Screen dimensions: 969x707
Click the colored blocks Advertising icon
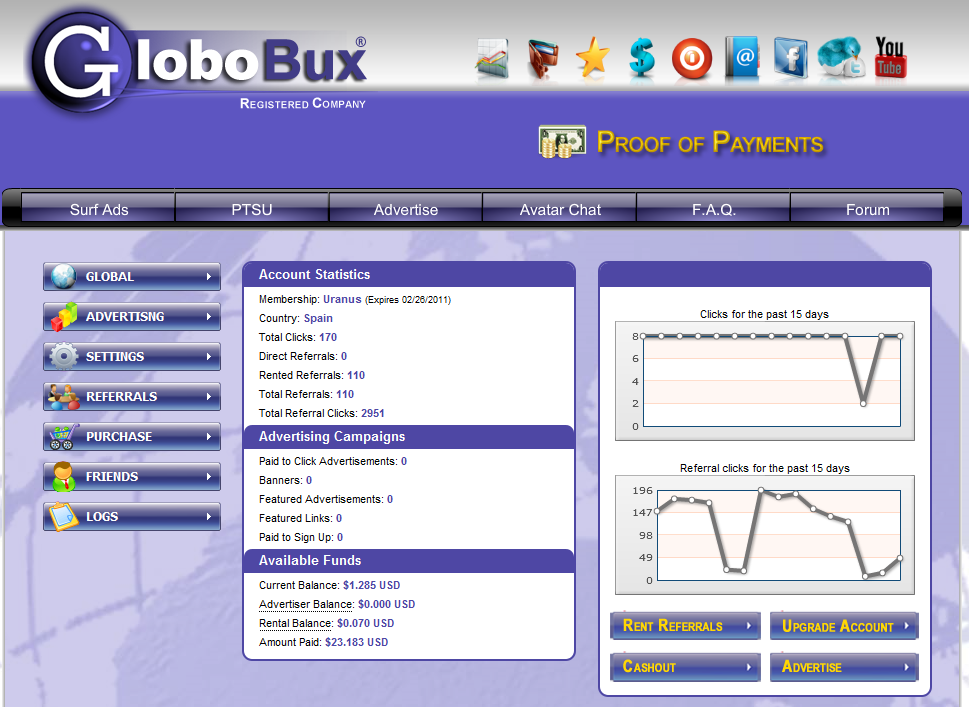click(64, 316)
